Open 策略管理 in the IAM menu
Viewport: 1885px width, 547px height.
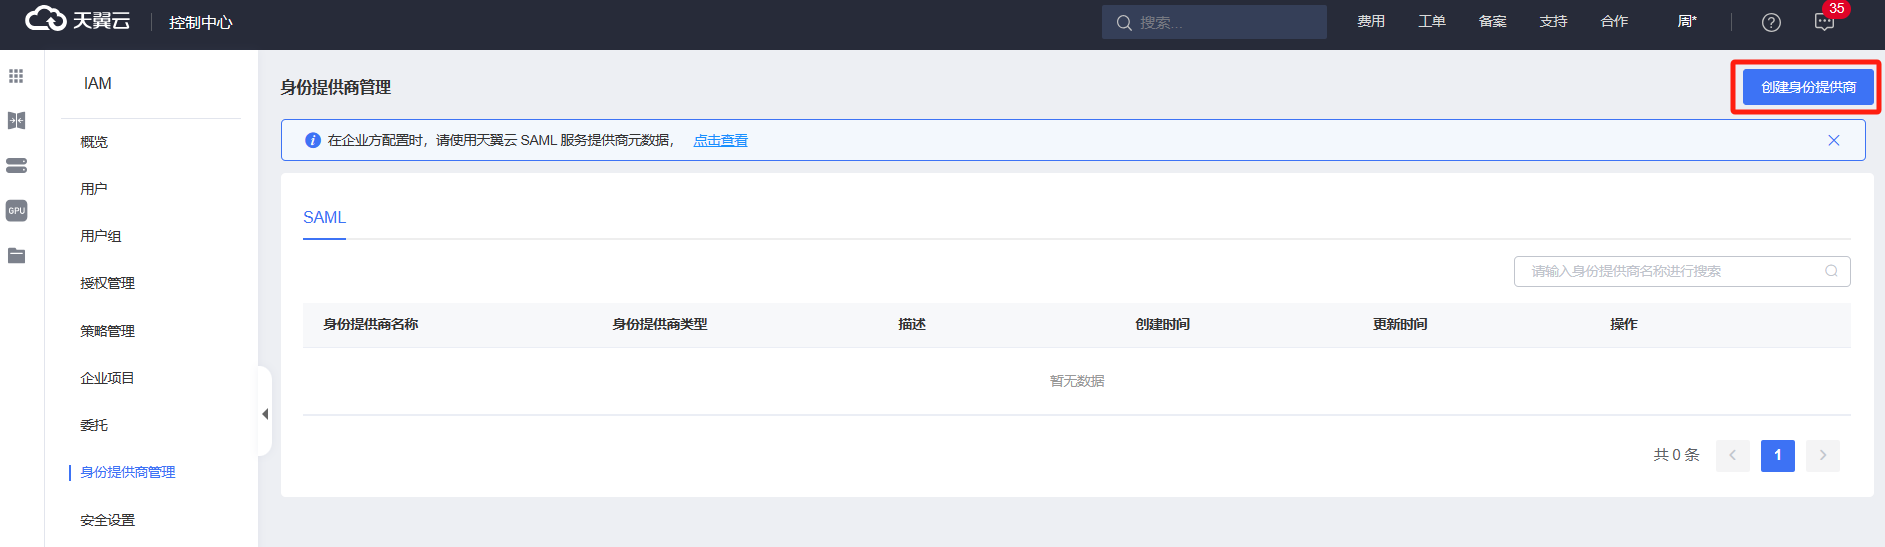(x=107, y=331)
